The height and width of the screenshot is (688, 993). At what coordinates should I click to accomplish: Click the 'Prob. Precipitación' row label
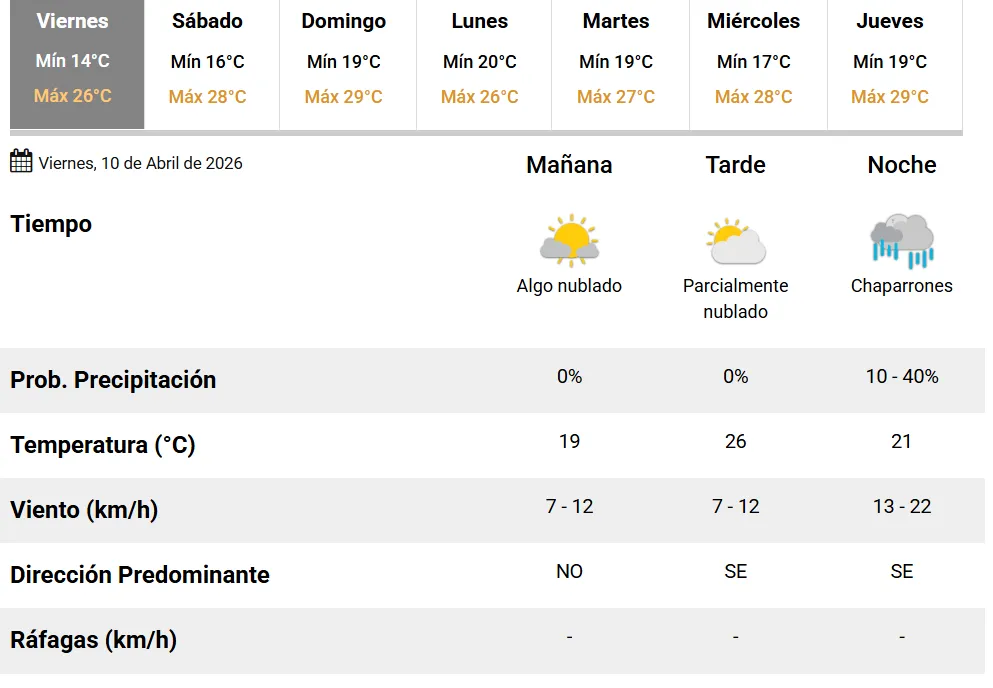[113, 380]
